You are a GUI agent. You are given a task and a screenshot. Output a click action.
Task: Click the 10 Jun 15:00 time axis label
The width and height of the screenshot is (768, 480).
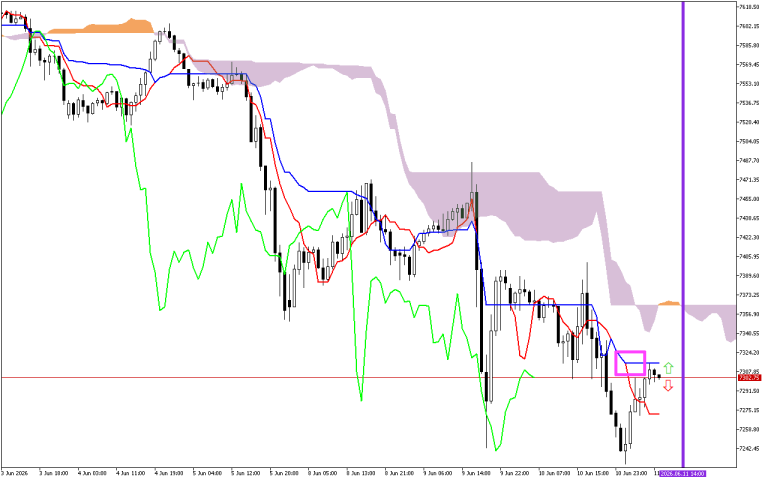point(593,474)
